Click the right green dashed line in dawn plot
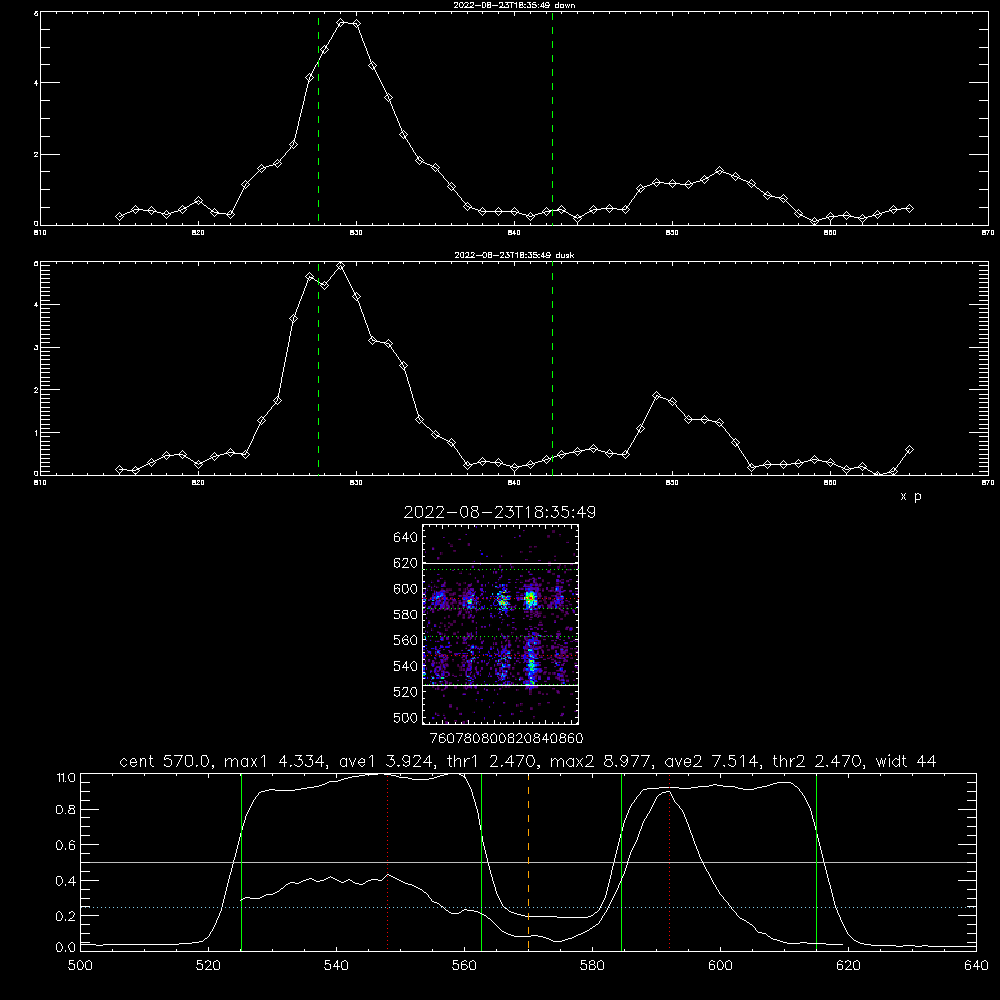This screenshot has width=1000, height=1000. (x=552, y=119)
